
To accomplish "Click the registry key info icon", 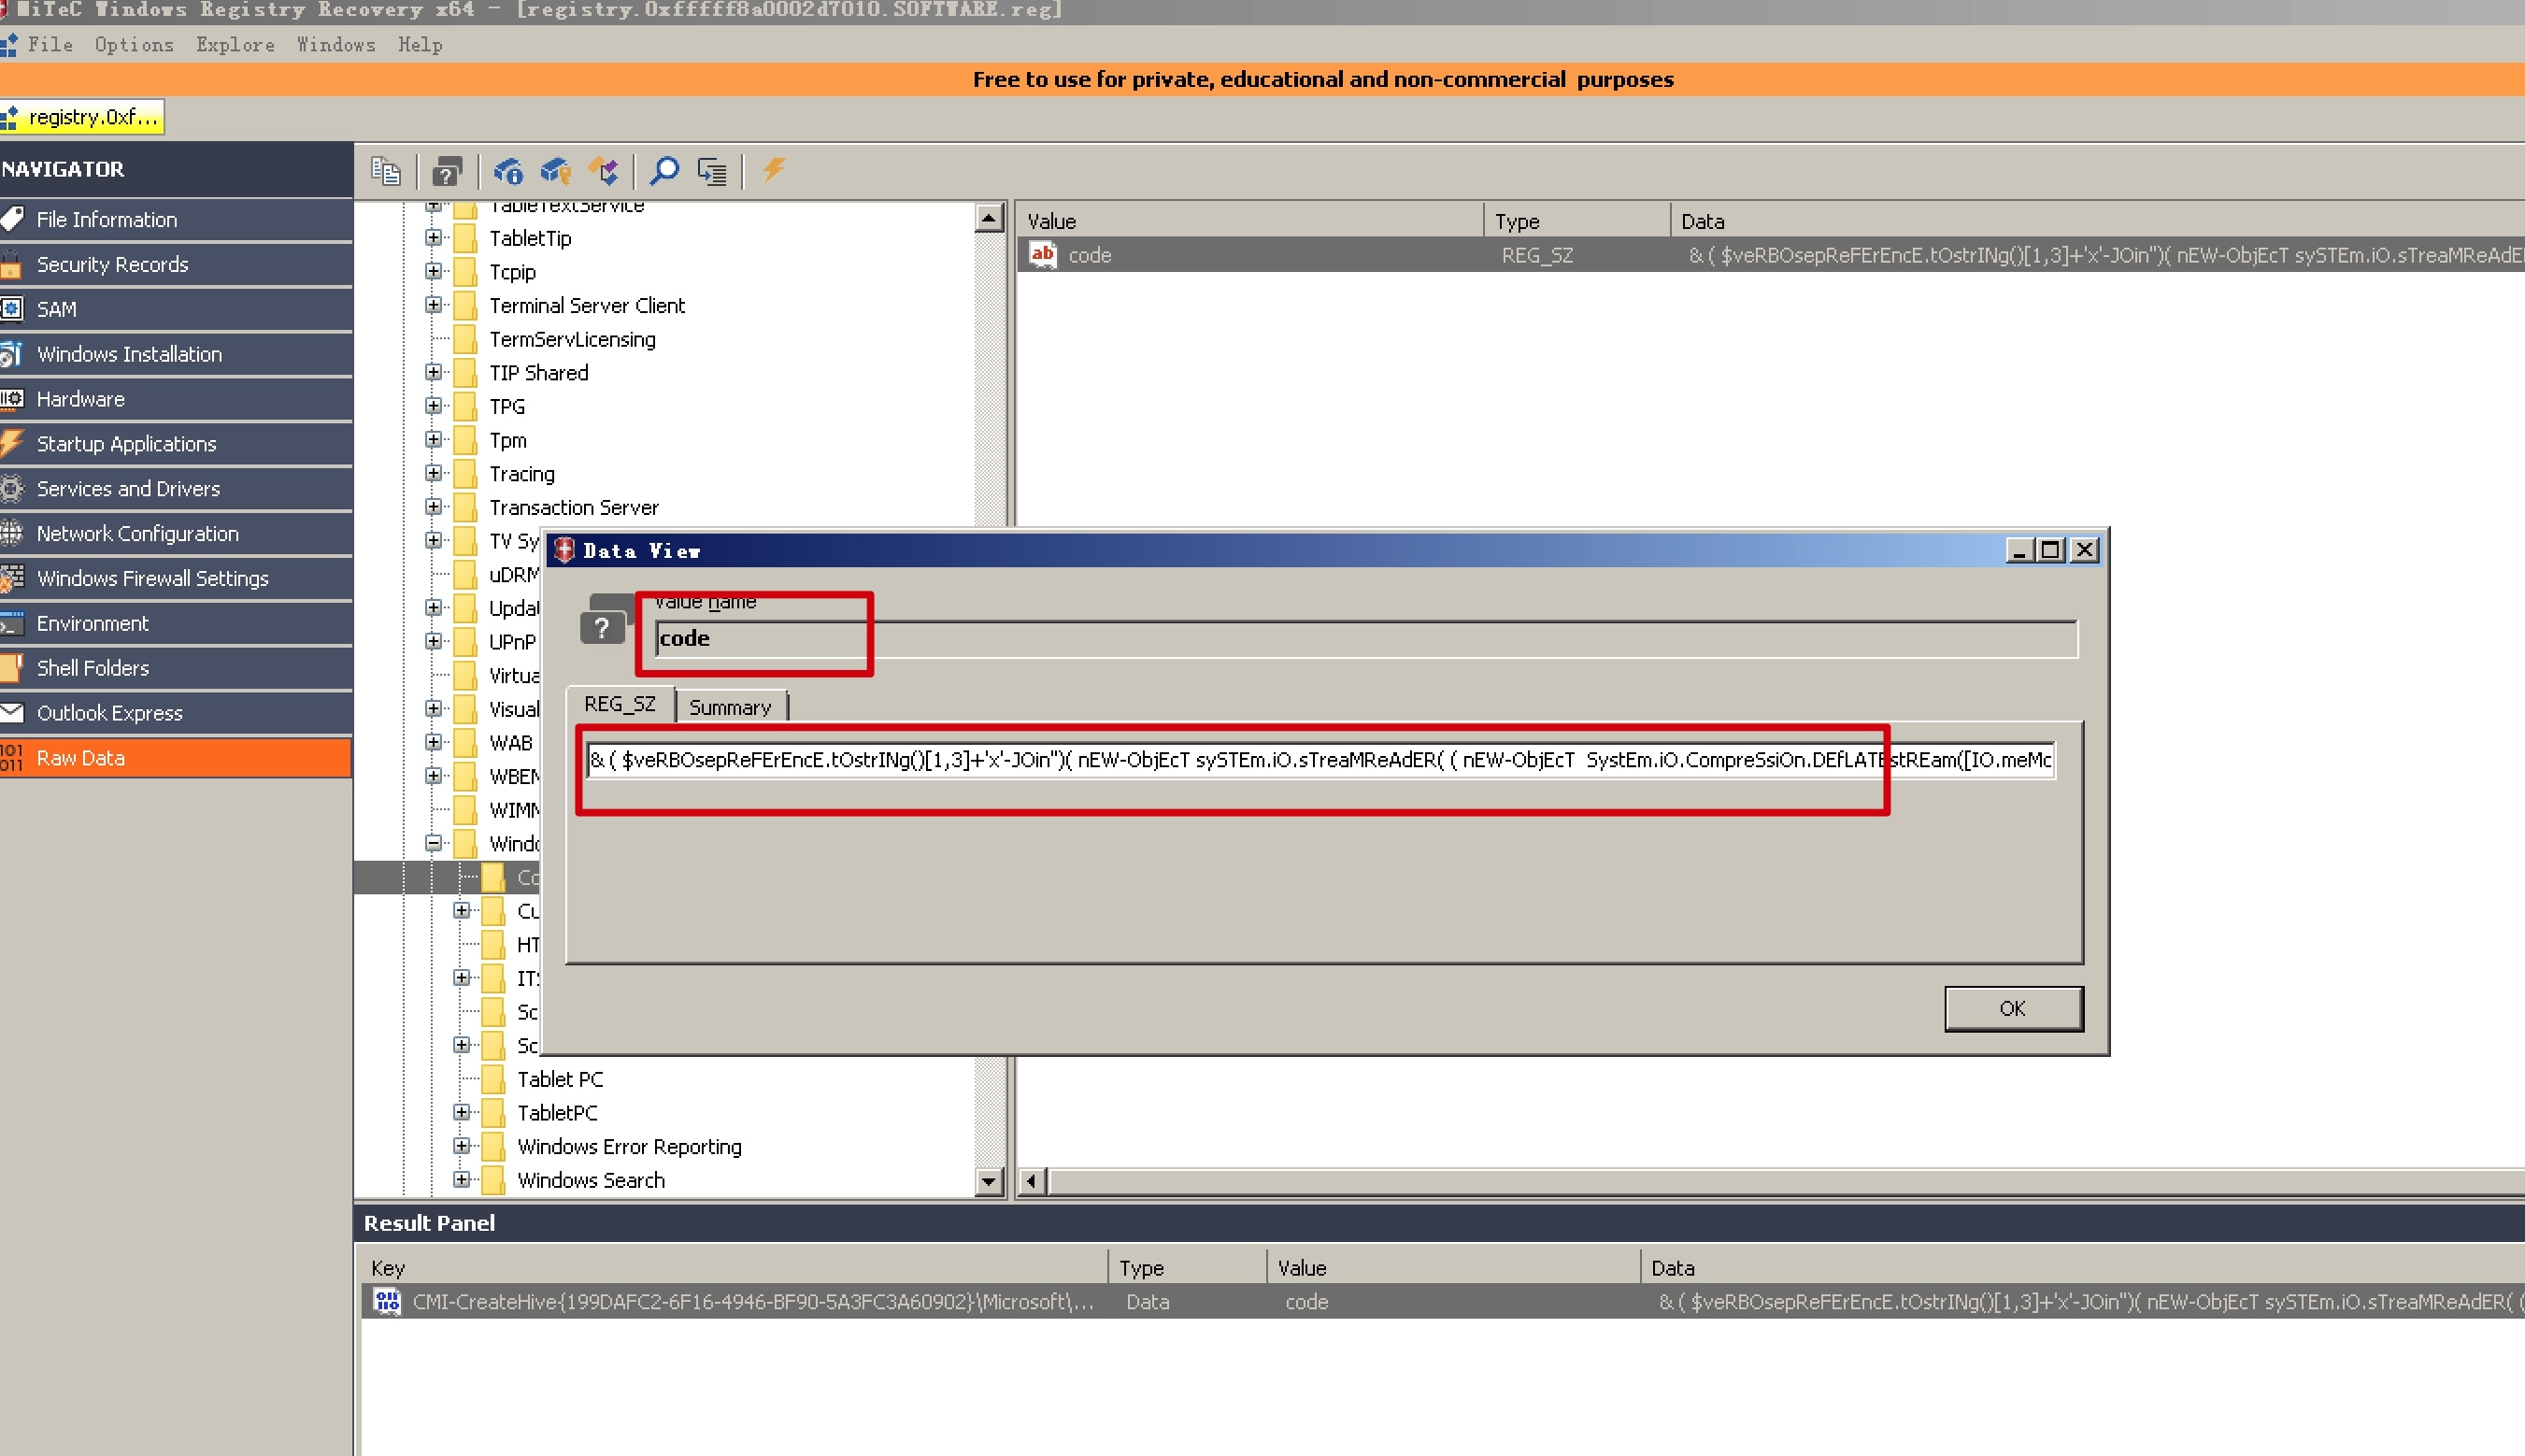I will click(x=508, y=171).
